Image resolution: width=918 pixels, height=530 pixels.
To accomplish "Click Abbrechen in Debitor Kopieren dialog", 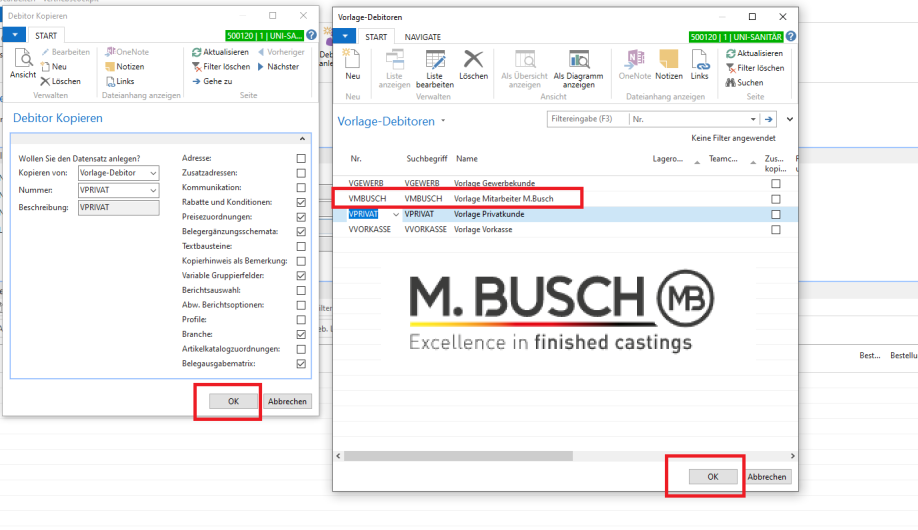I will point(287,401).
